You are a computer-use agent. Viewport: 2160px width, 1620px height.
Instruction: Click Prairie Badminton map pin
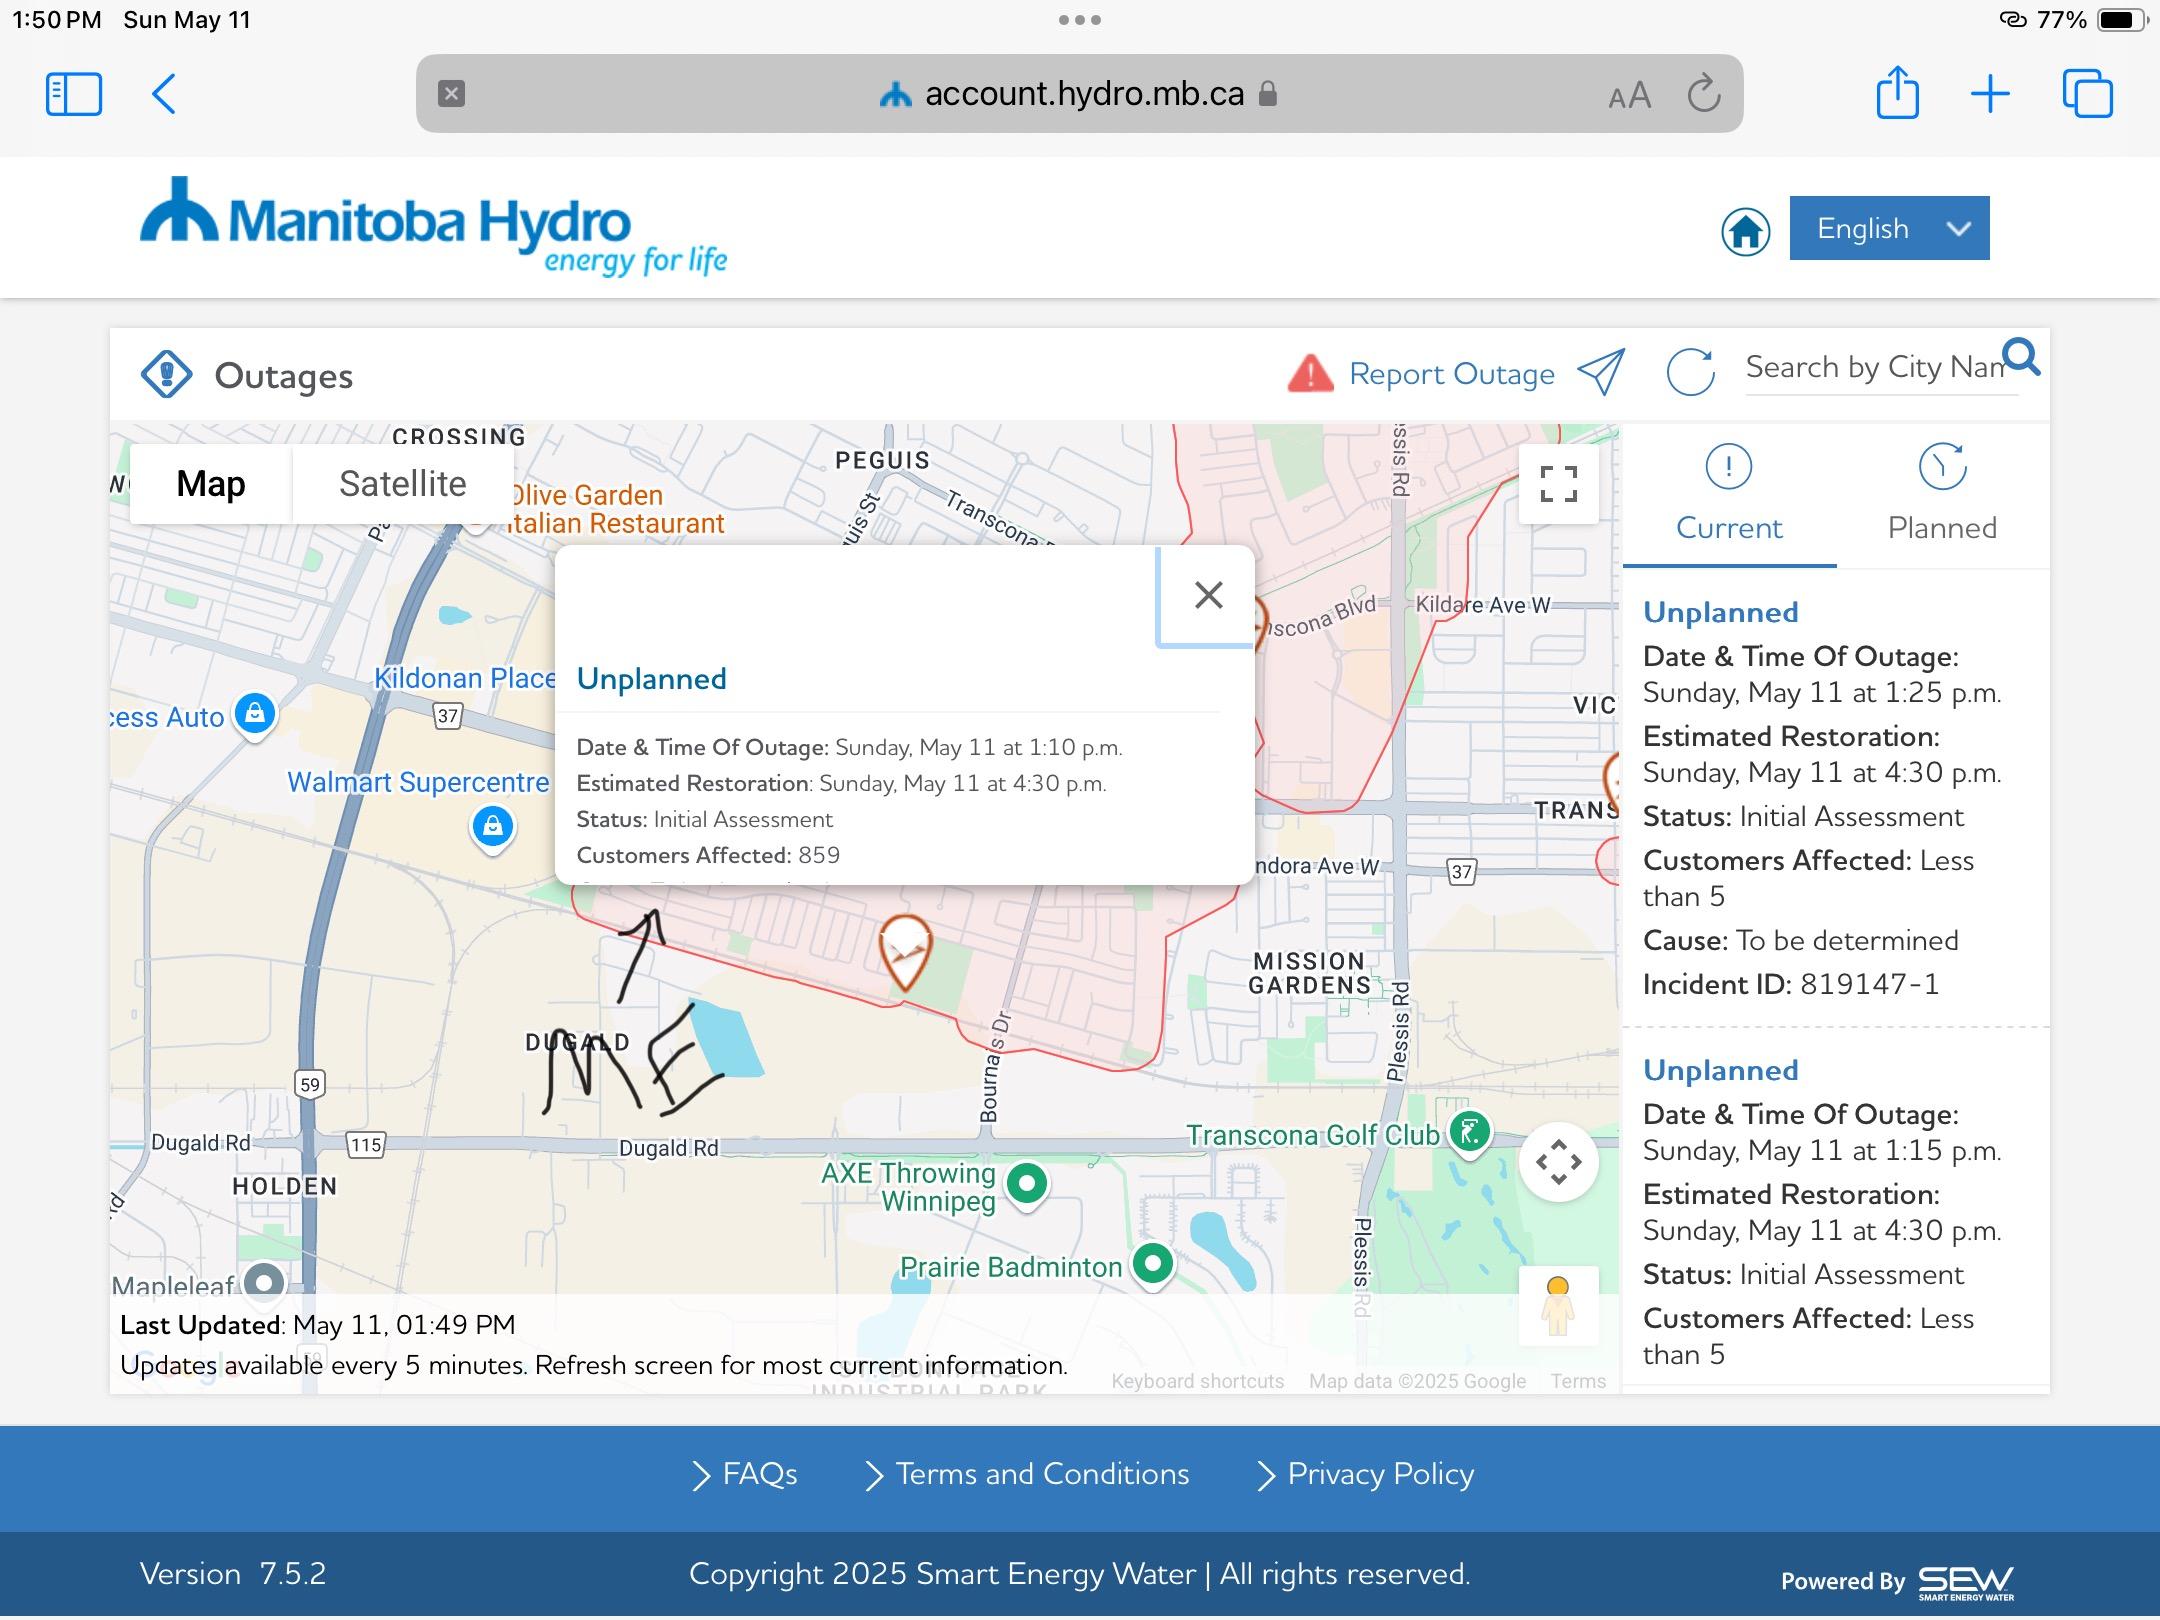1153,1264
